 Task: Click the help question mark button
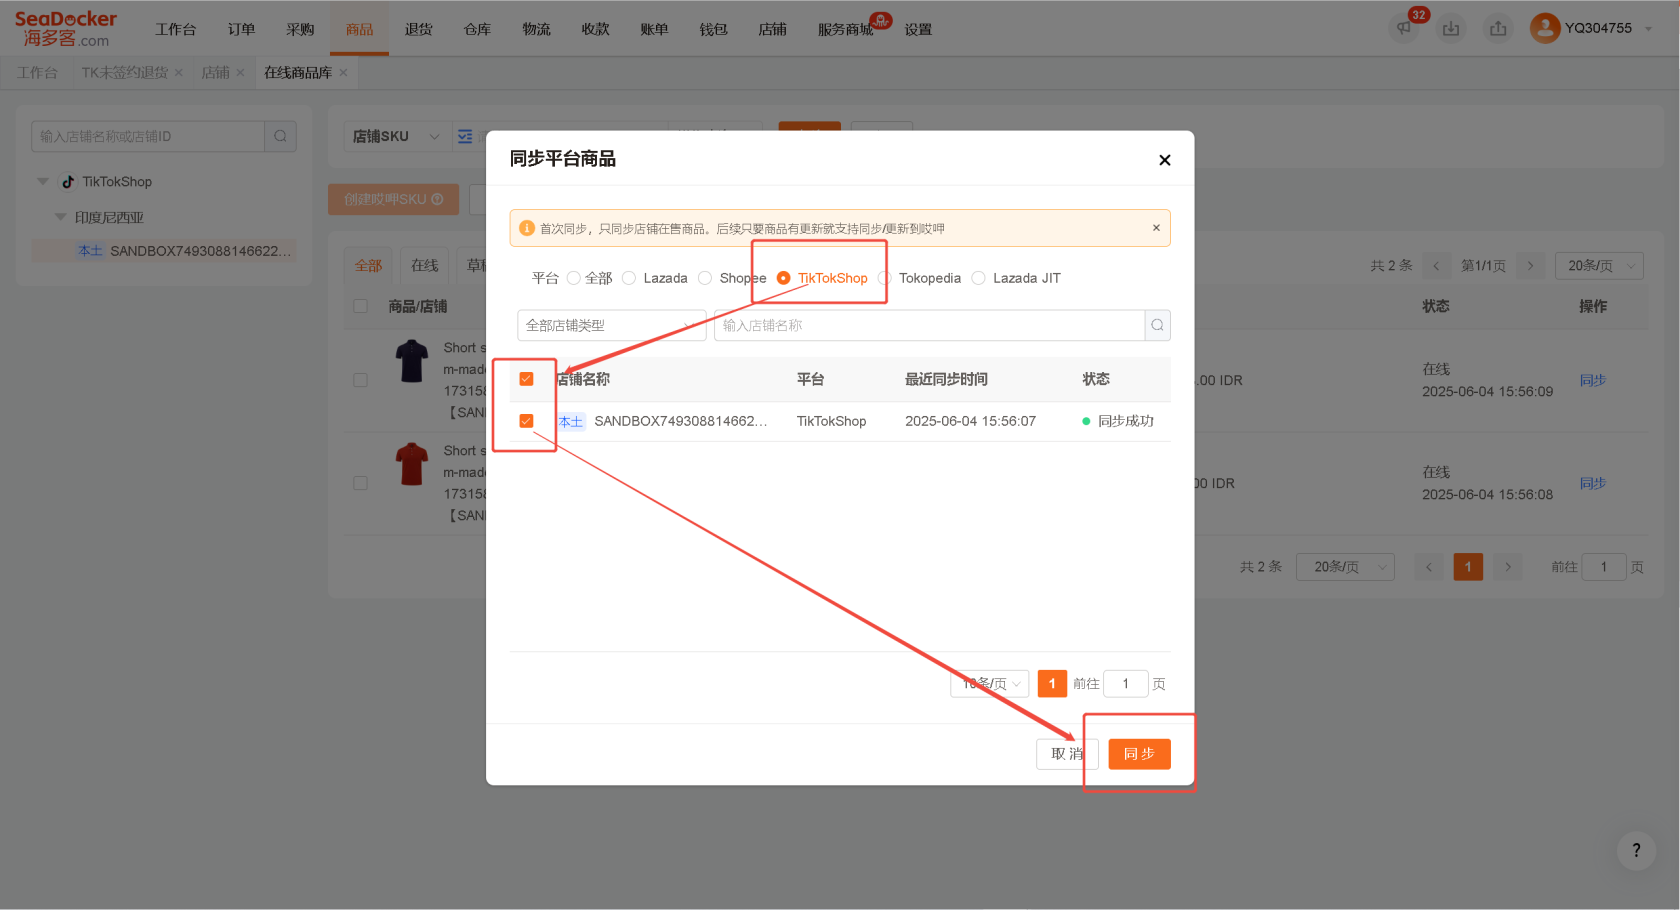pos(1636,850)
